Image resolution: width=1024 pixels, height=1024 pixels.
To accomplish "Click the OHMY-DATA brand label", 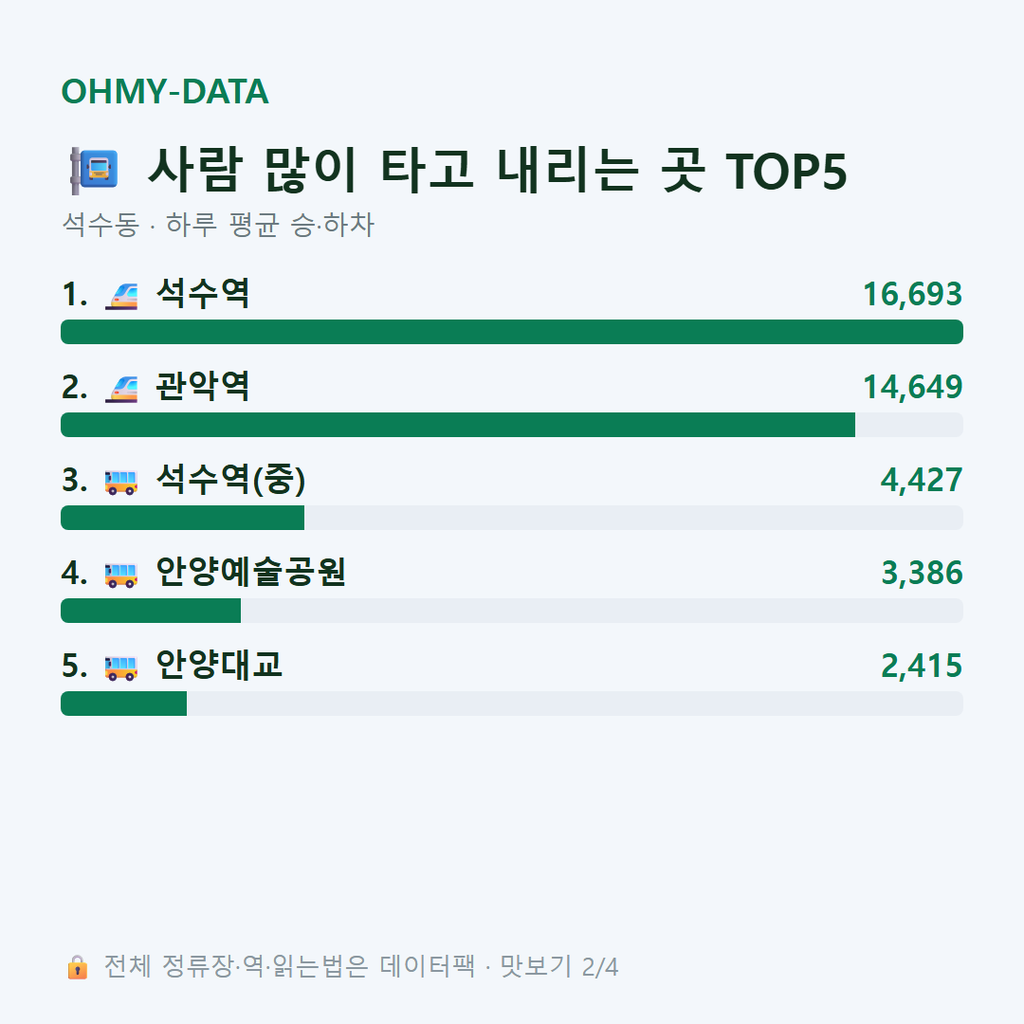I will (165, 91).
